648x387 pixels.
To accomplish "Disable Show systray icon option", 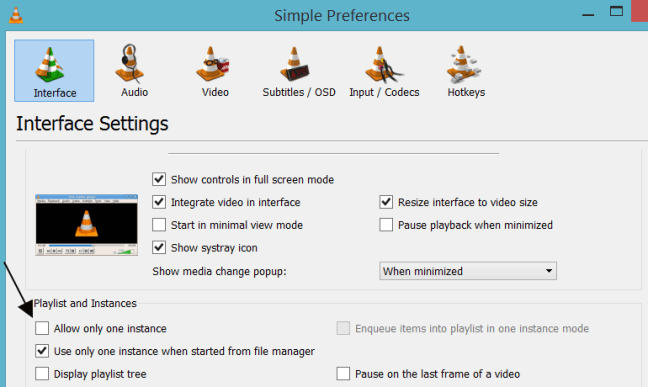I will coord(159,248).
